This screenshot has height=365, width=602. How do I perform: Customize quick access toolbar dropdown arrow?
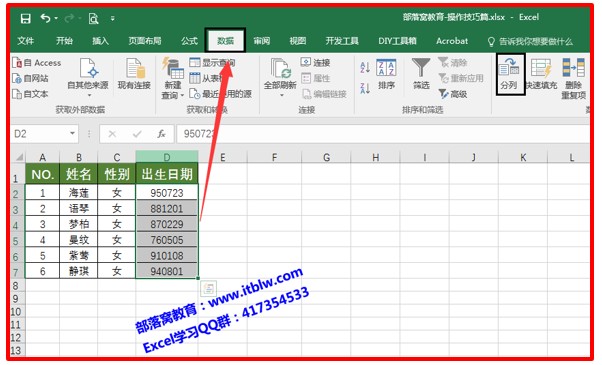tap(112, 18)
